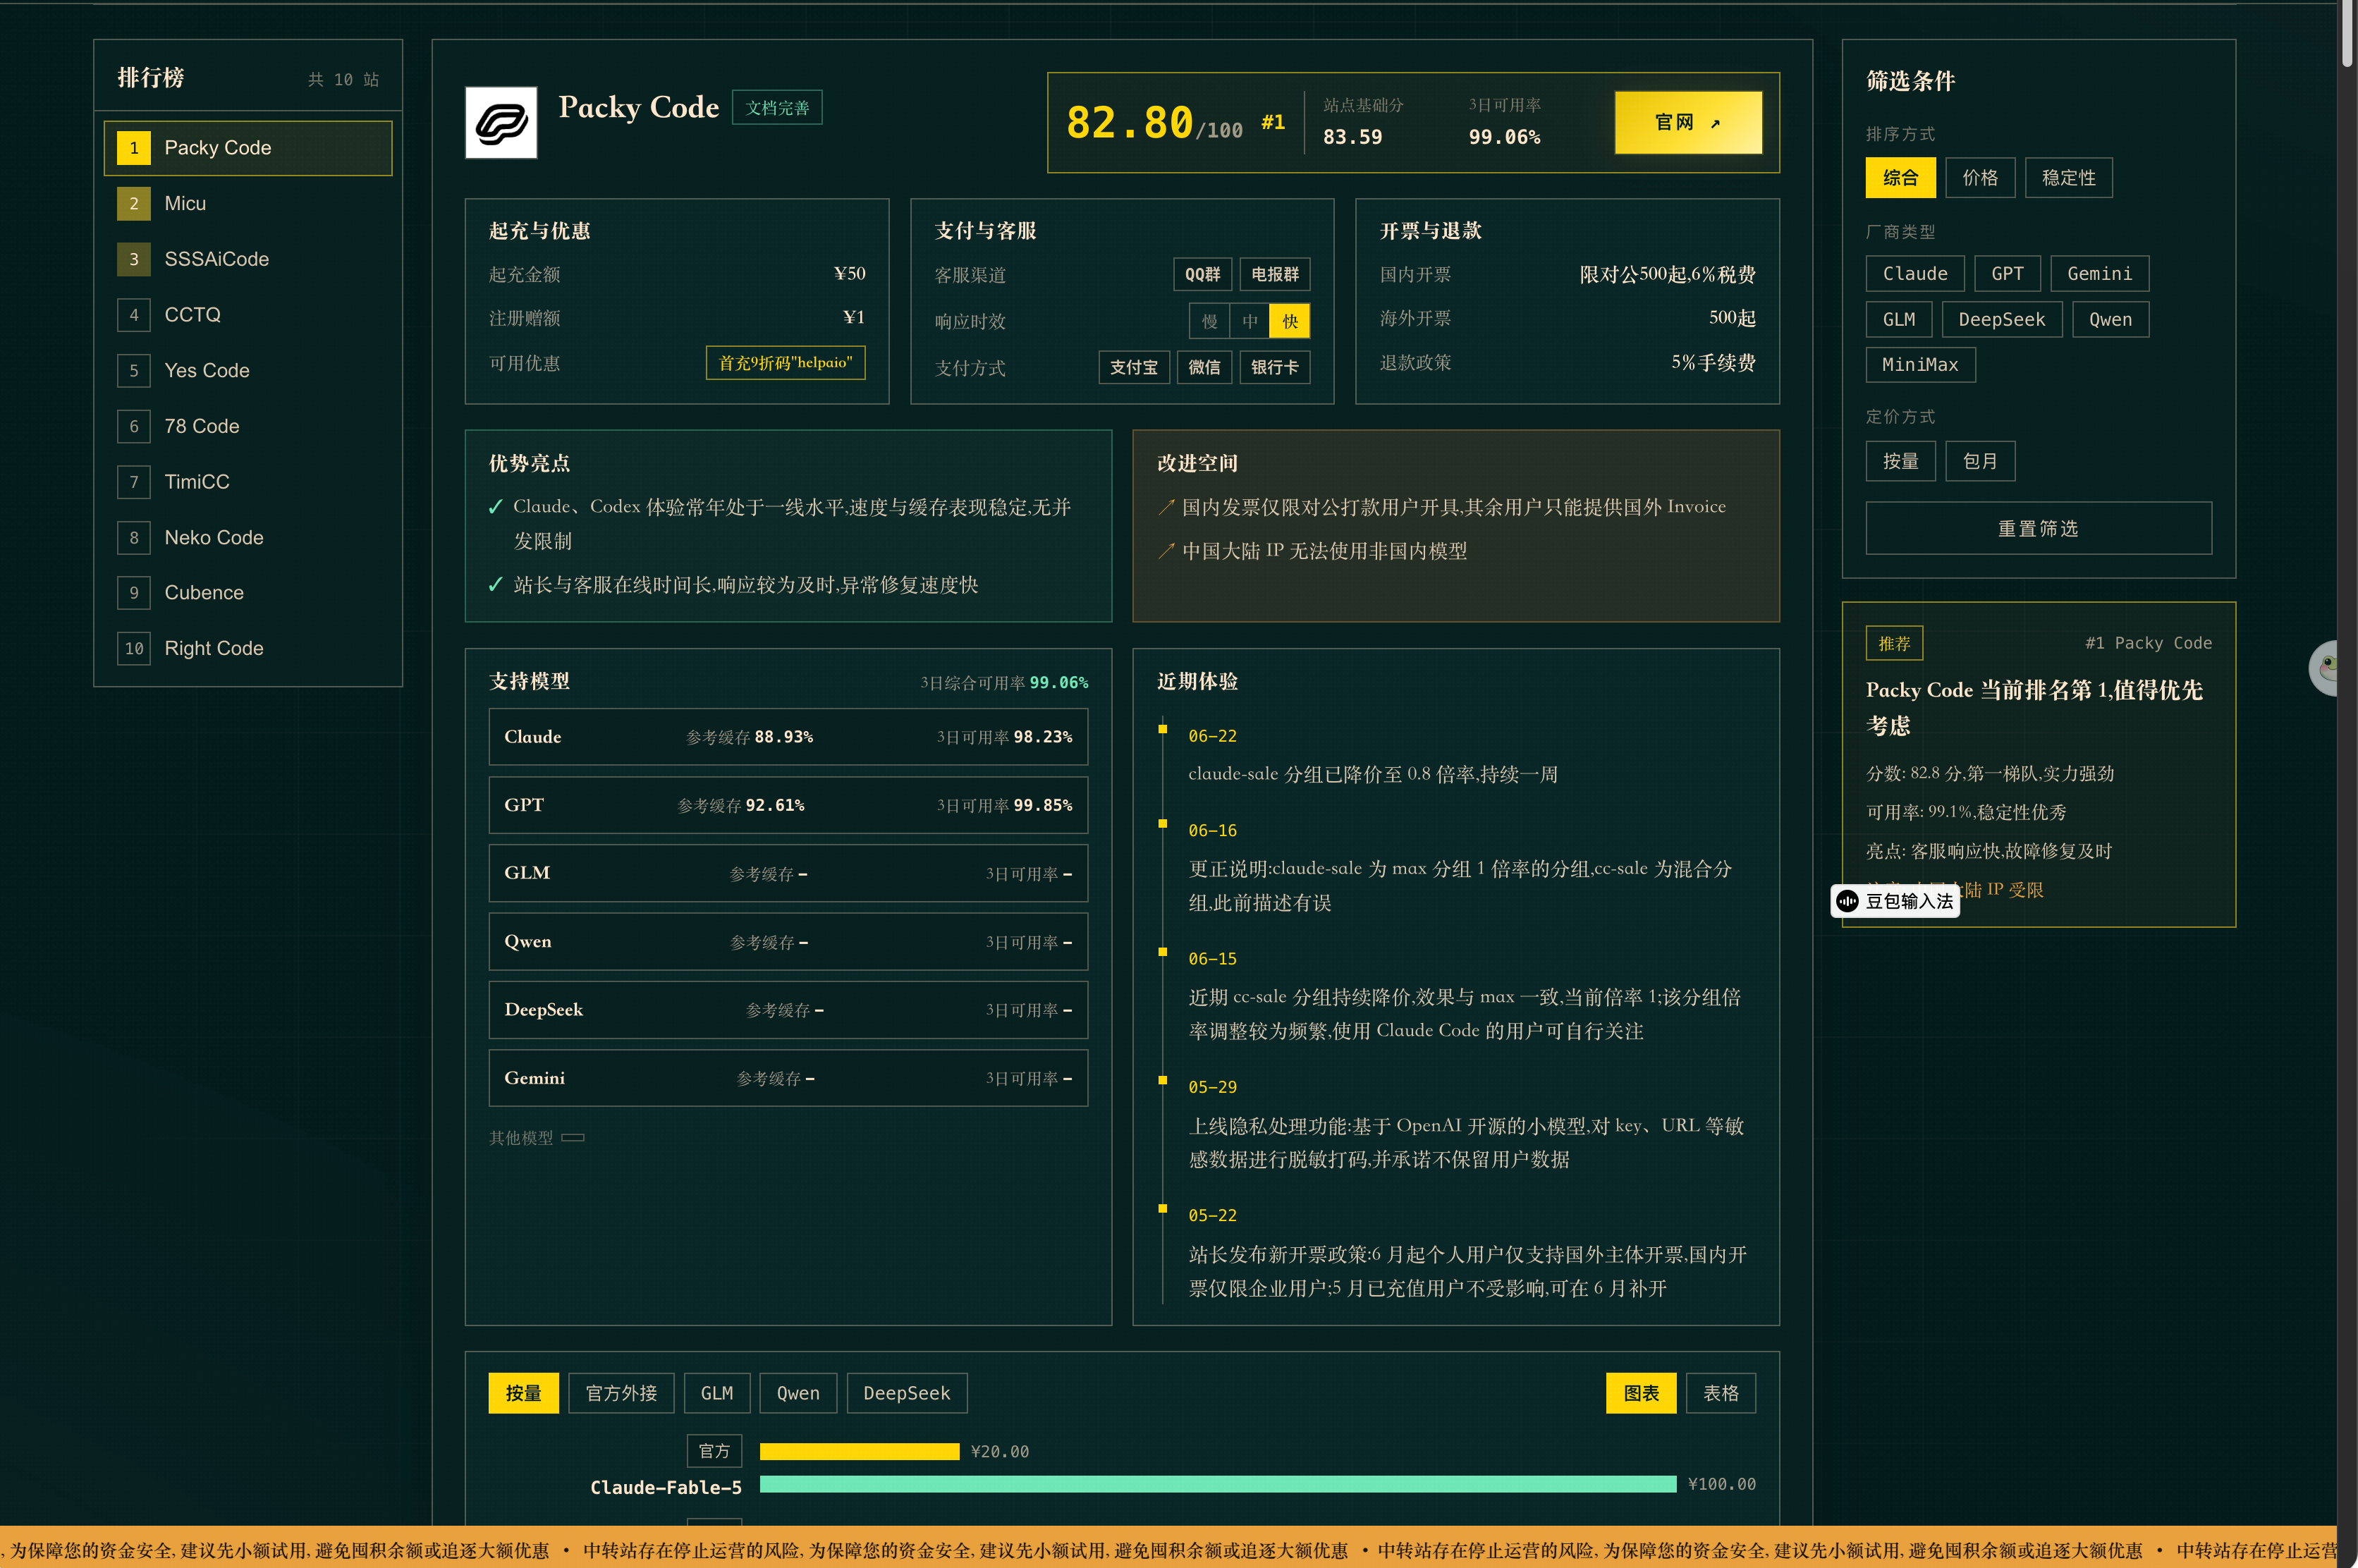This screenshot has height=1568, width=2358.
Task: Select Micu in the ranking list
Action: coord(248,203)
